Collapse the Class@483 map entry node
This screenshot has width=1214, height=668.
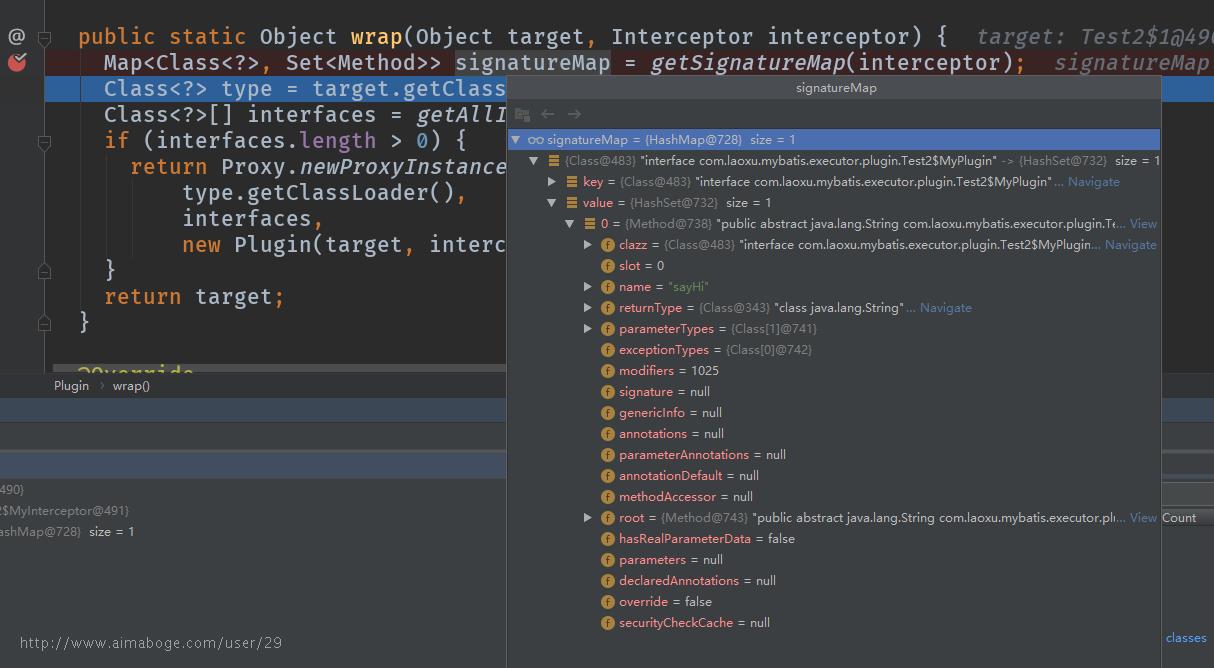coord(534,161)
